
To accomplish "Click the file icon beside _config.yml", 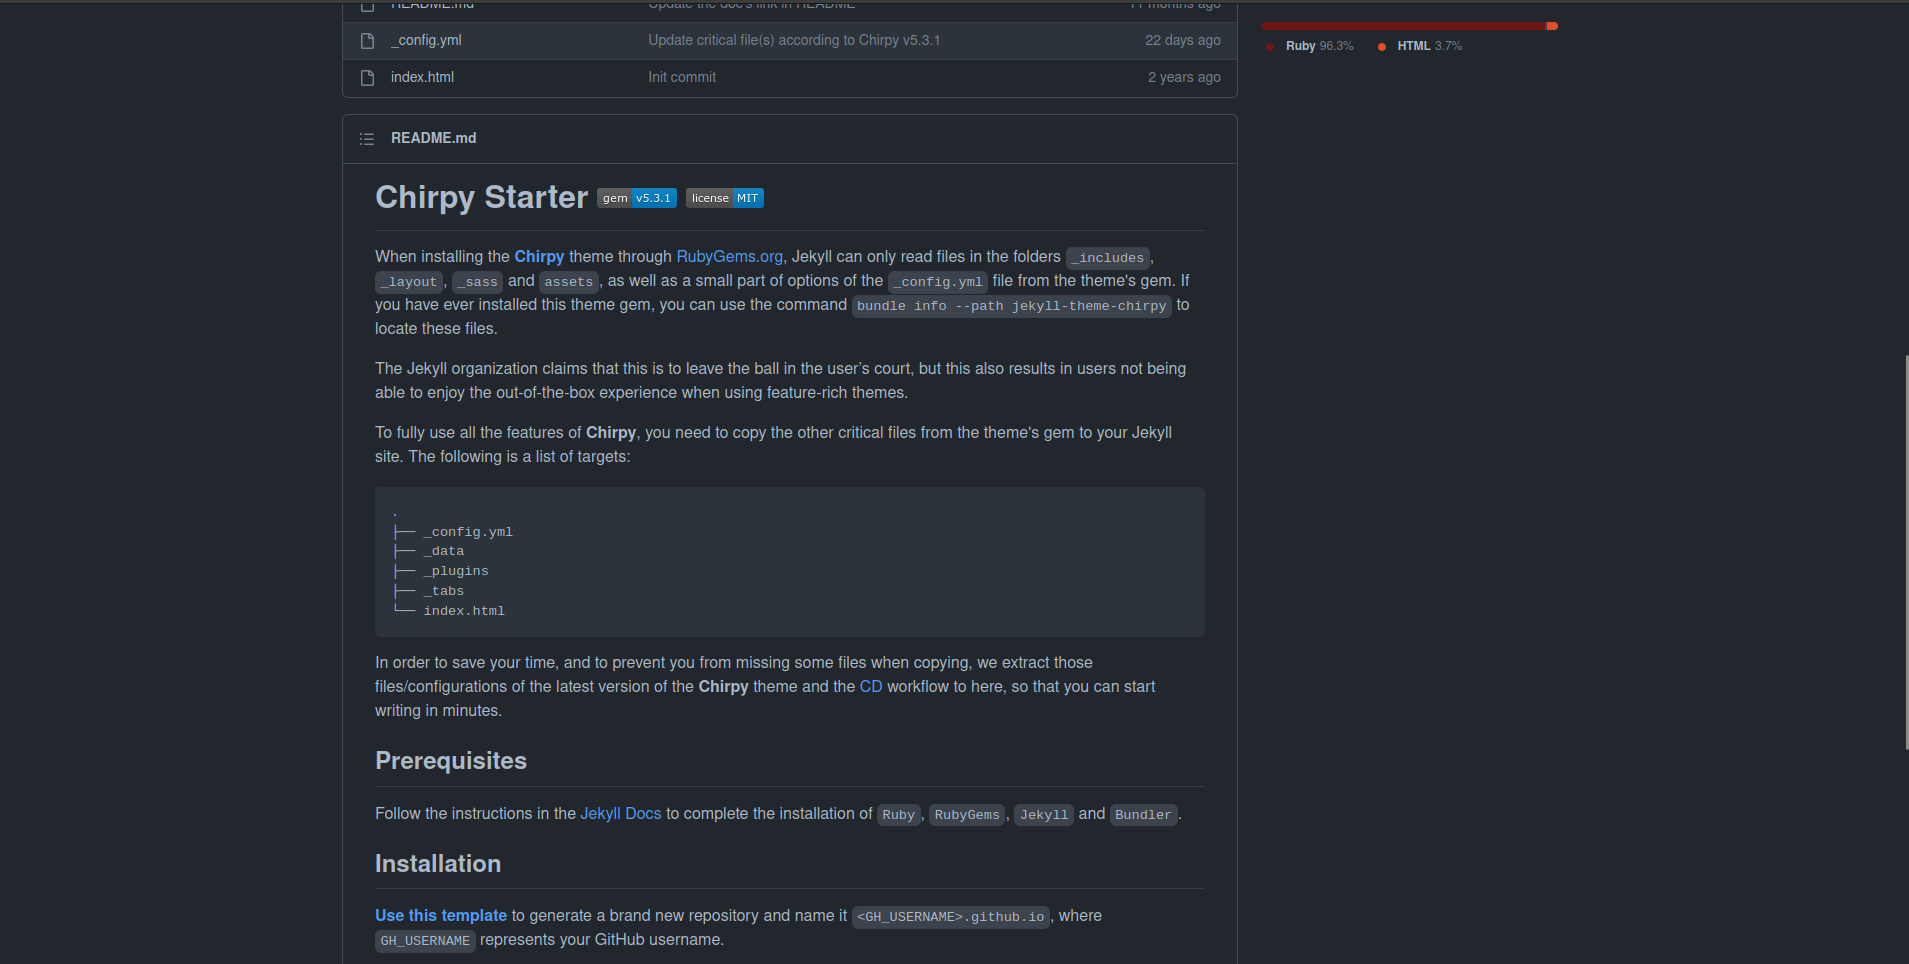I will (367, 41).
